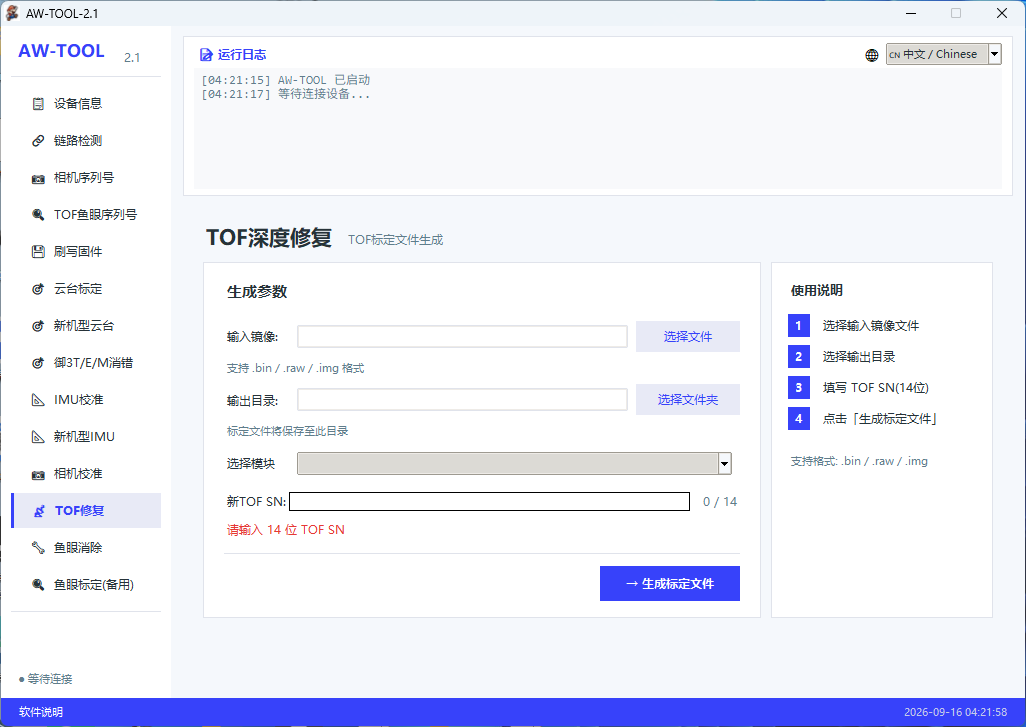Click the TOF鱼眼序列号 magnifier icon
Viewport: 1026px width, 727px height.
click(x=39, y=215)
